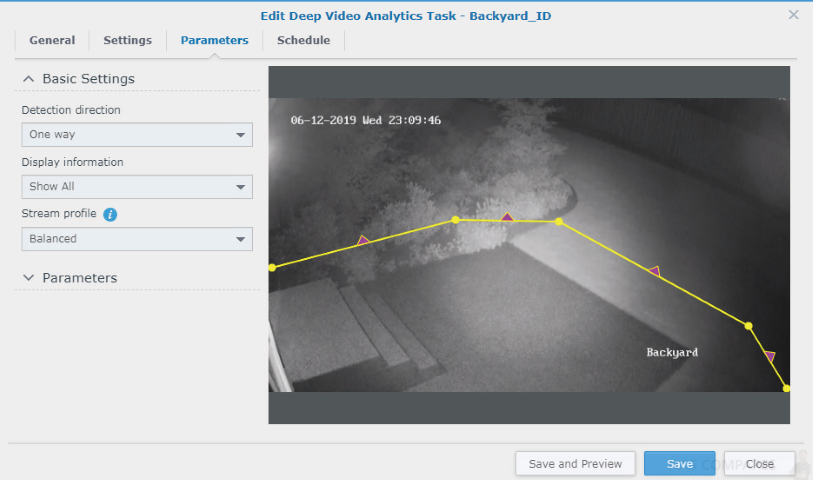The height and width of the screenshot is (480, 813).
Task: Click the Backyard camera label overlay
Action: tap(672, 352)
